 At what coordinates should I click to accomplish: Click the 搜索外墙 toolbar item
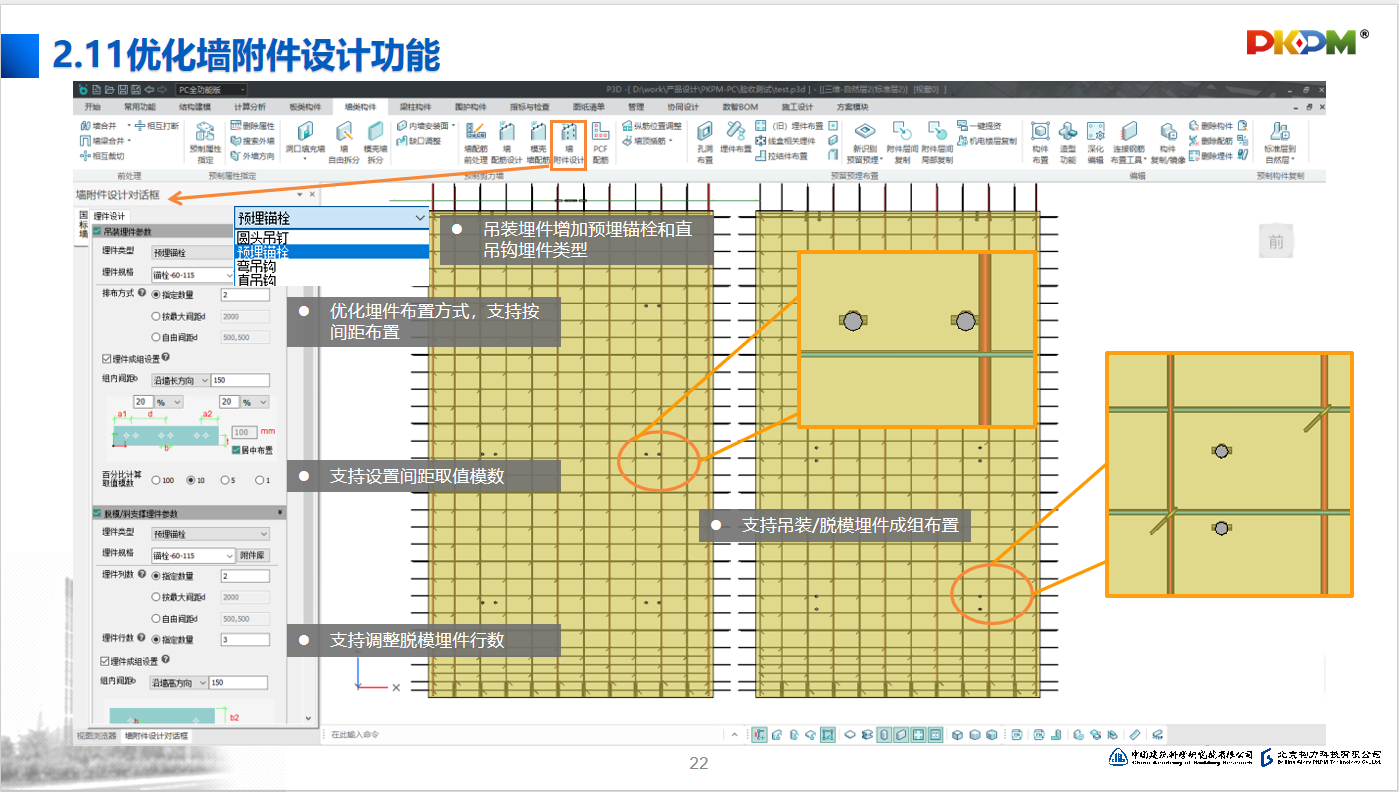coord(251,141)
